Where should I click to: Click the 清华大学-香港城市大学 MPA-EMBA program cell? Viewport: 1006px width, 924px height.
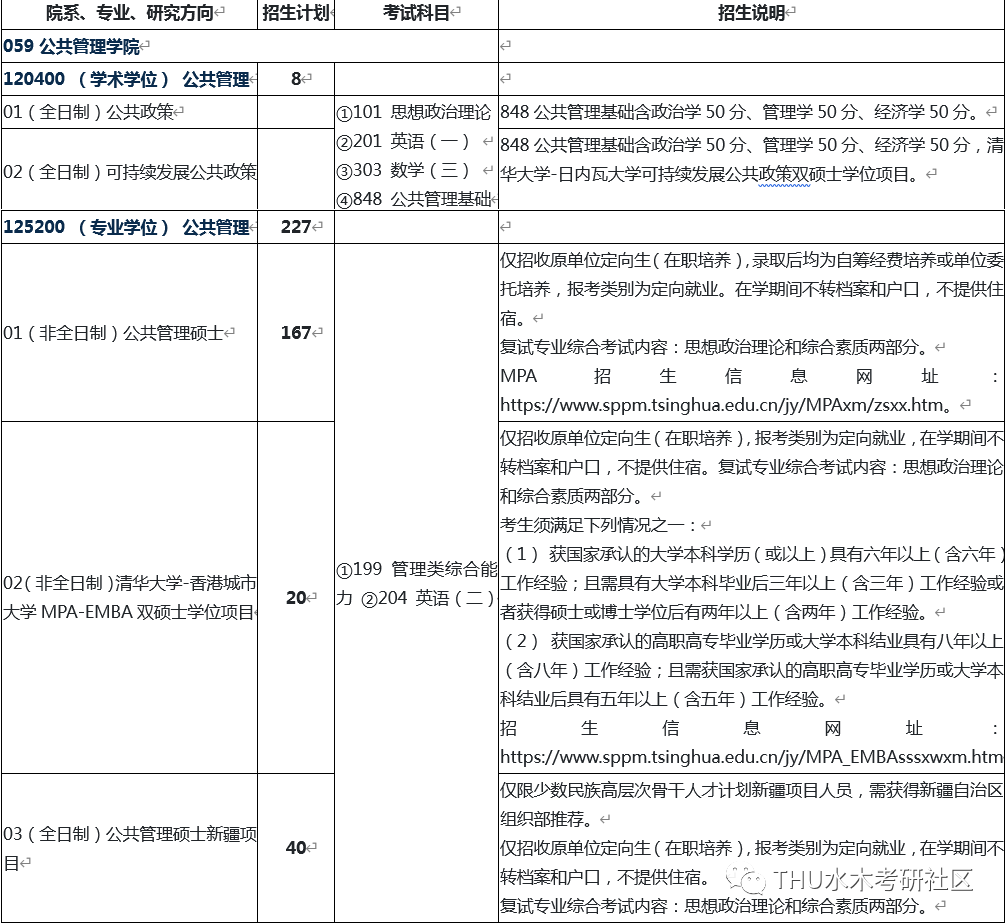tap(129, 597)
